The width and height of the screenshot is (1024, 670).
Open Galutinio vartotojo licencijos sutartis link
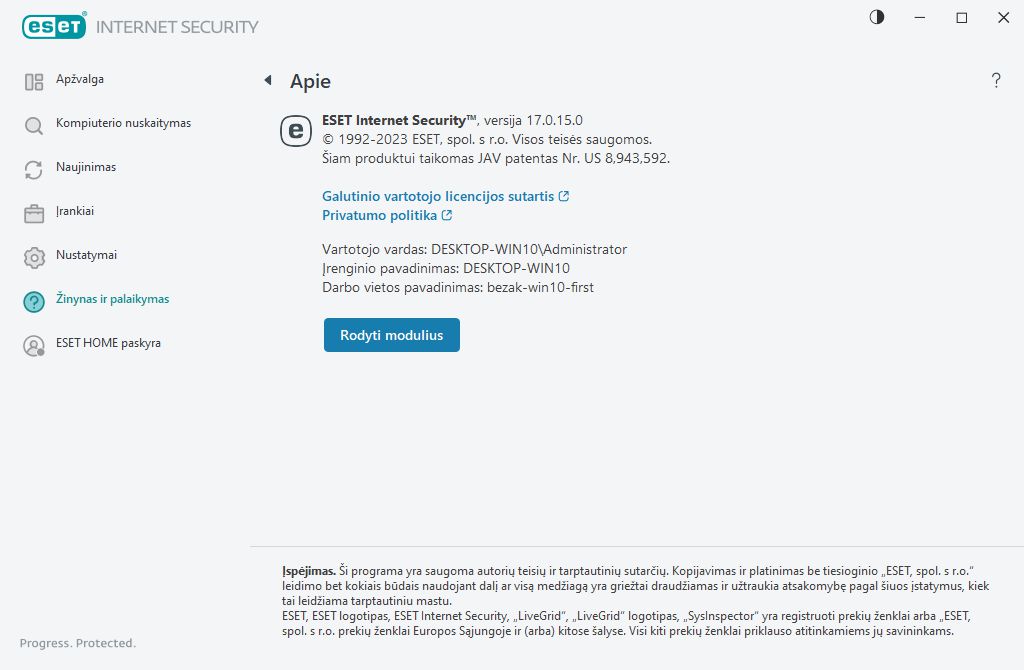(438, 196)
